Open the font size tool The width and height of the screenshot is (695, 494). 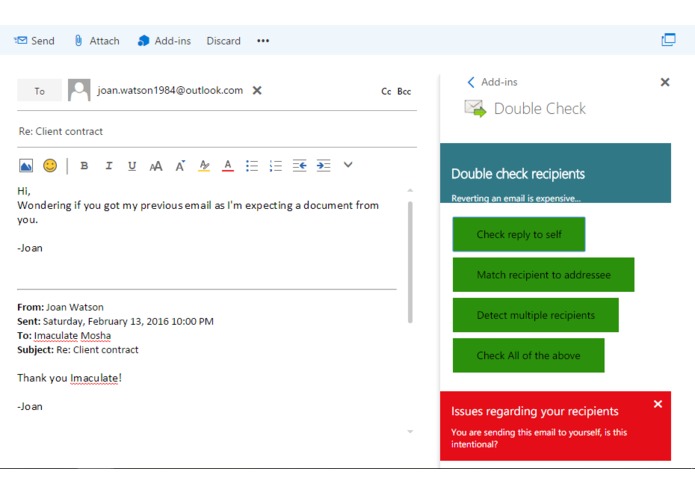click(156, 166)
